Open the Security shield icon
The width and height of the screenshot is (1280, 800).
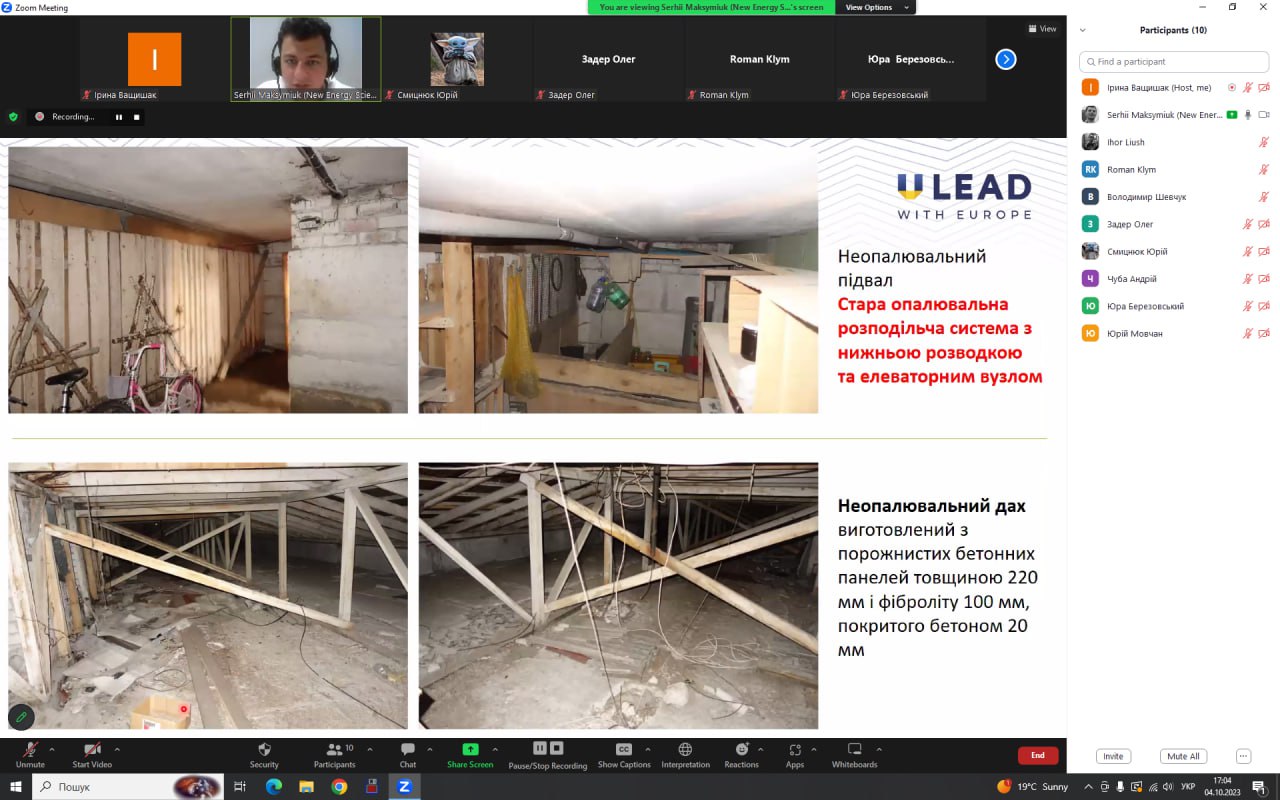(x=264, y=750)
